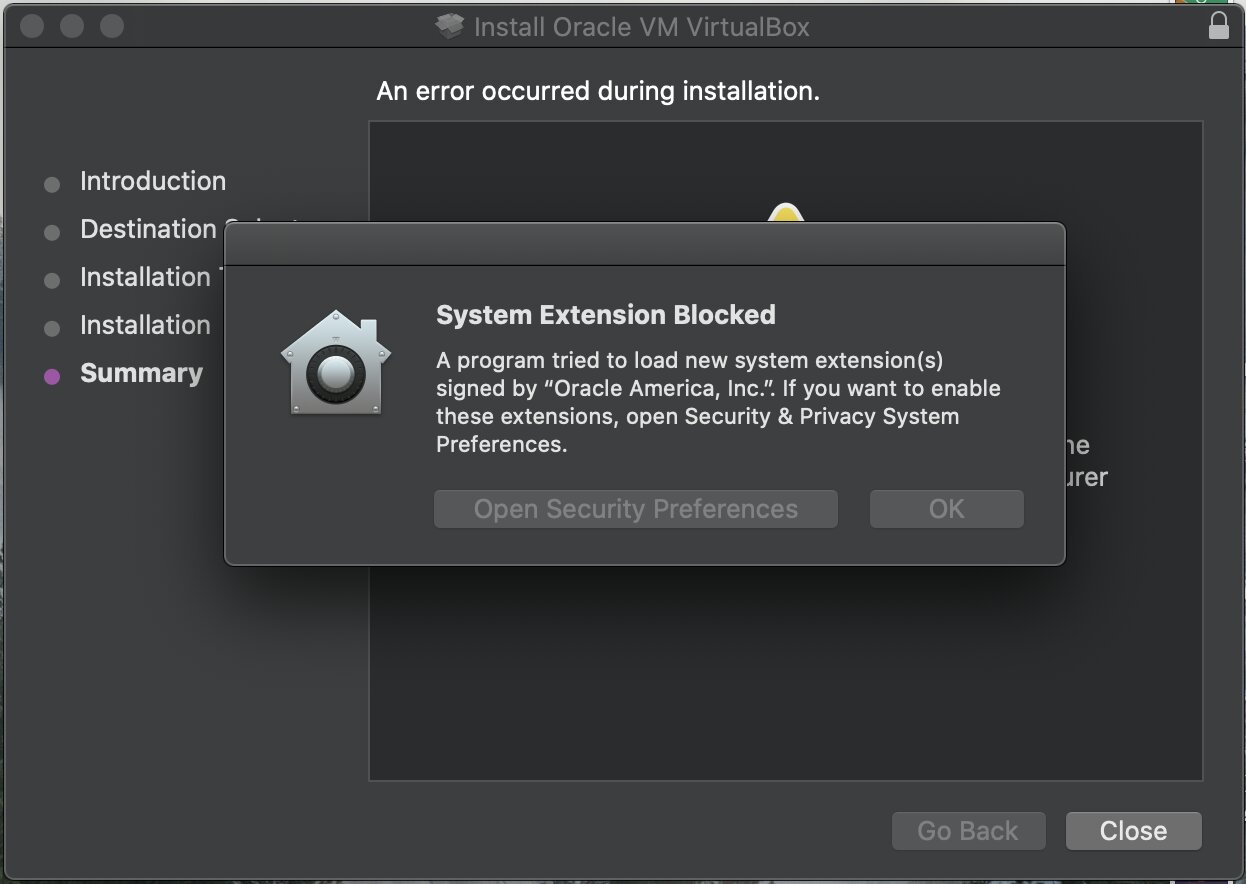Select the Installation step label in sidebar

(145, 325)
